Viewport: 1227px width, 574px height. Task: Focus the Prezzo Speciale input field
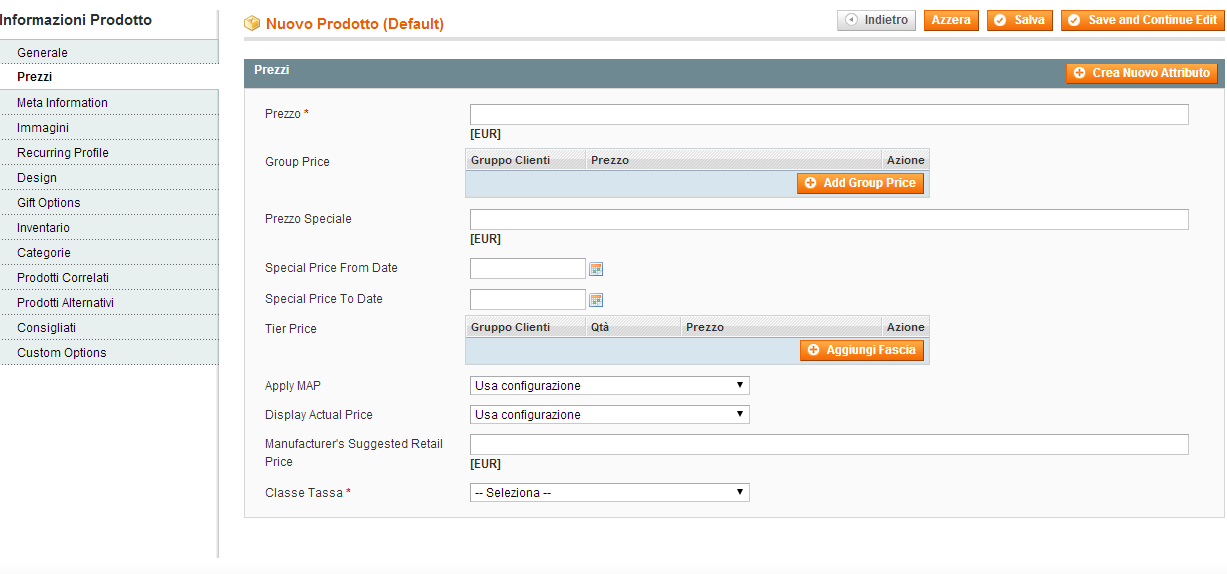[828, 219]
